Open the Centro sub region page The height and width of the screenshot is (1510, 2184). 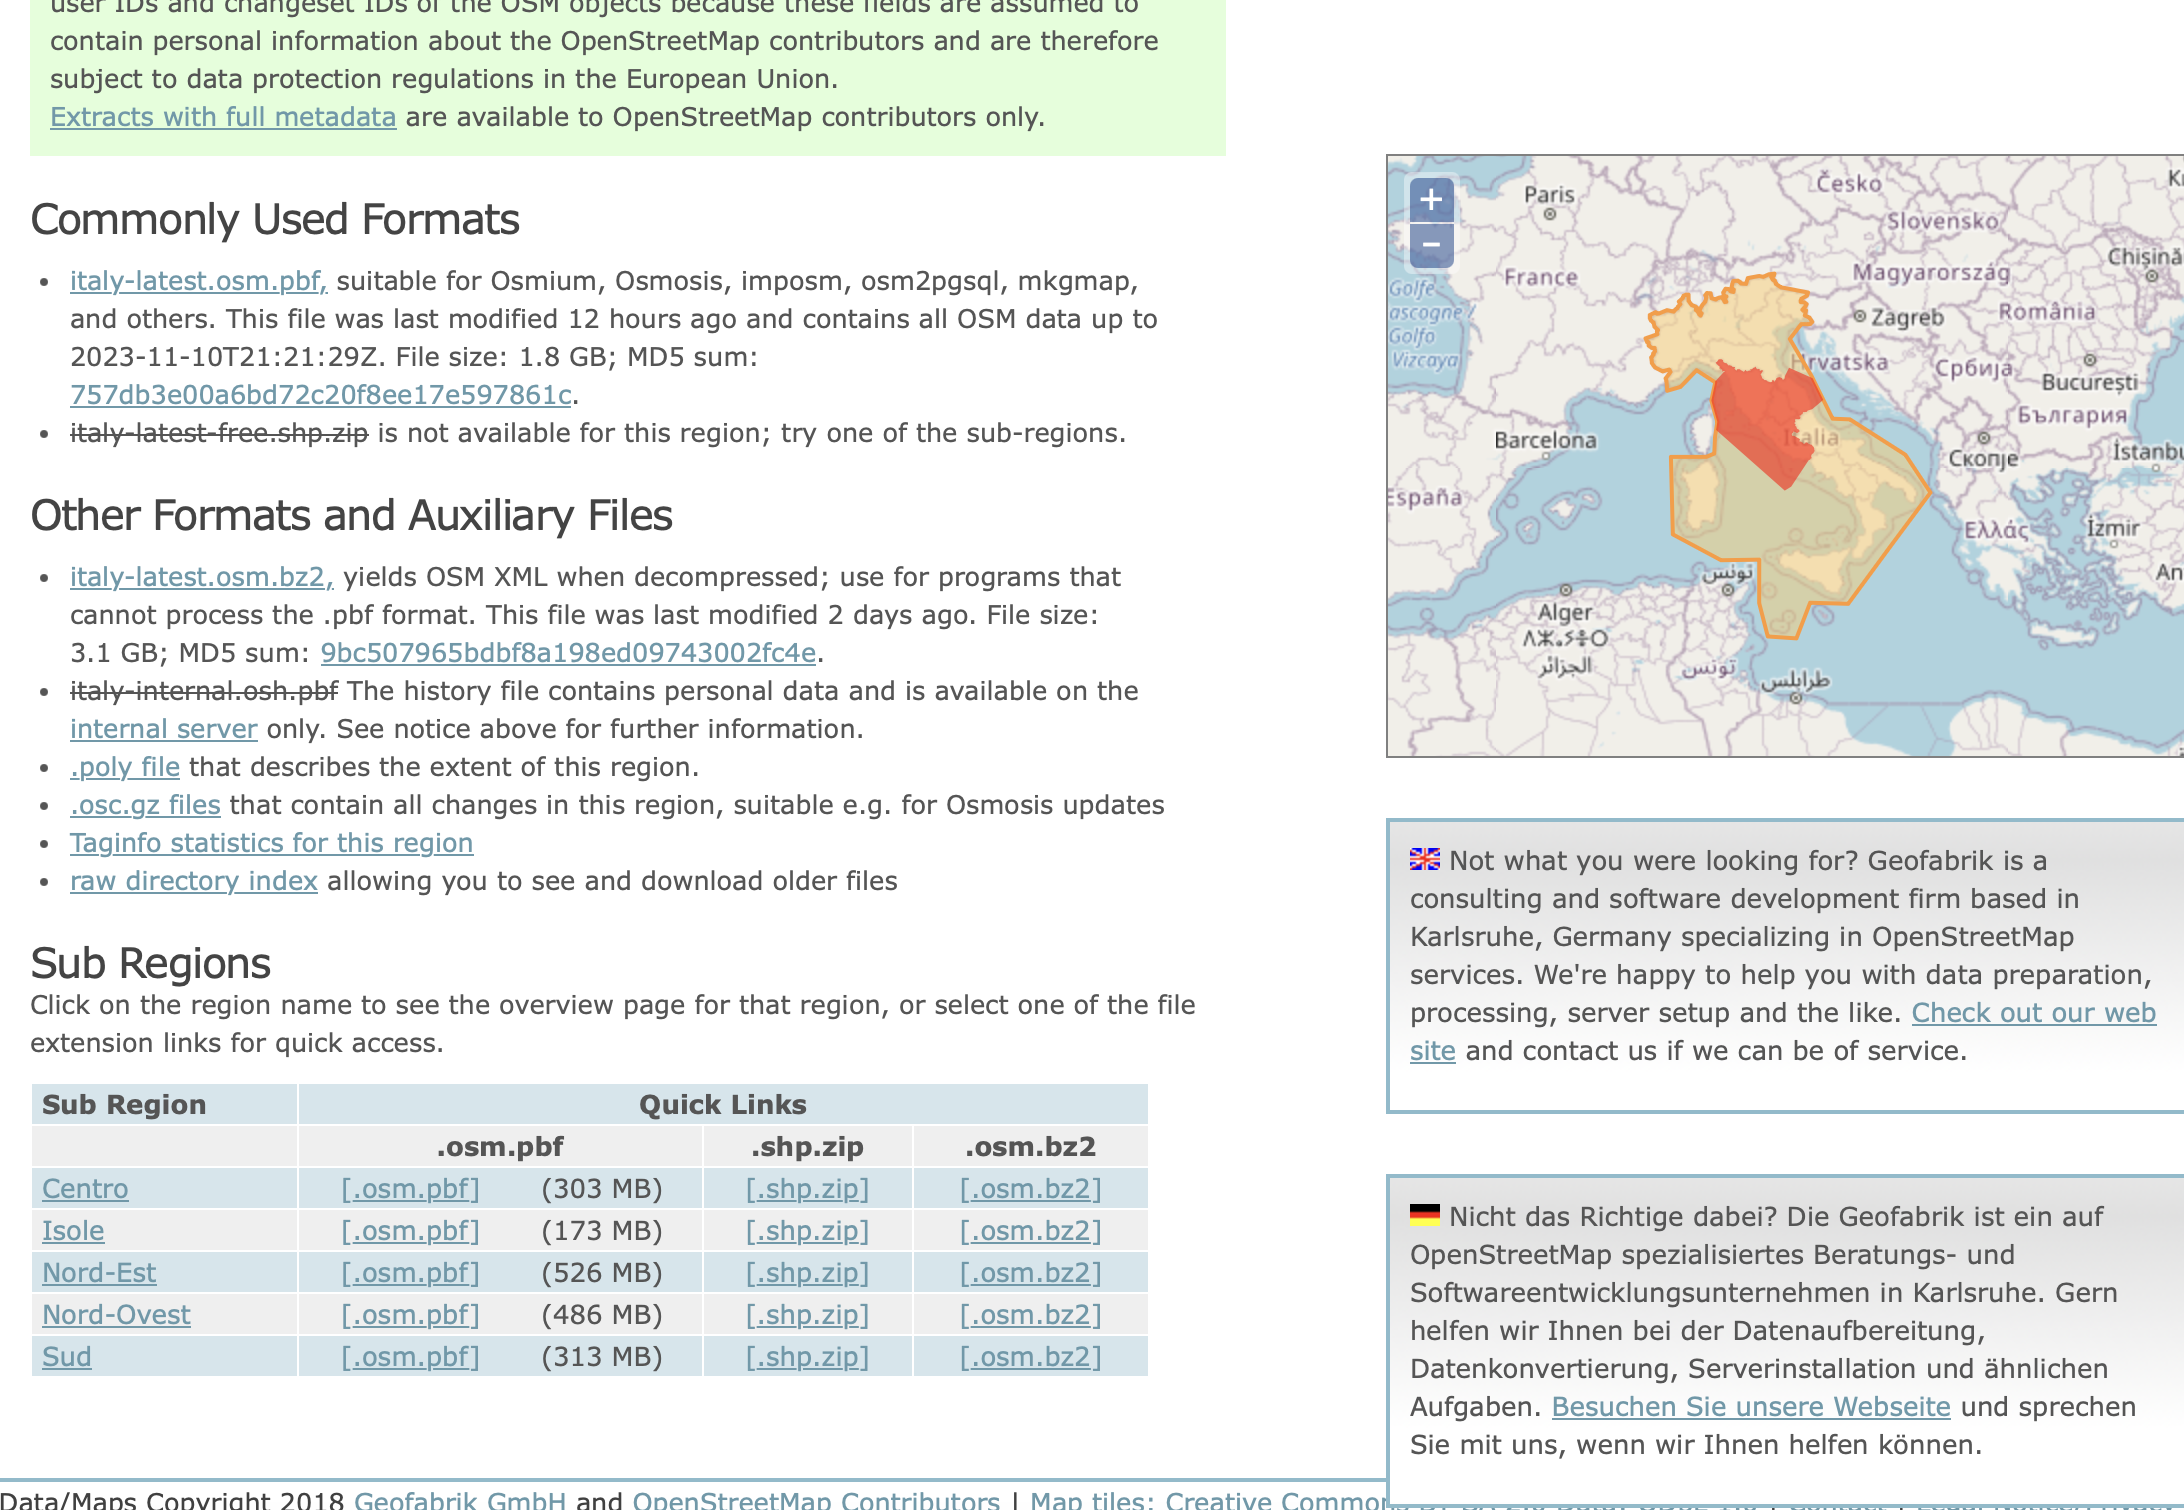coord(85,1189)
